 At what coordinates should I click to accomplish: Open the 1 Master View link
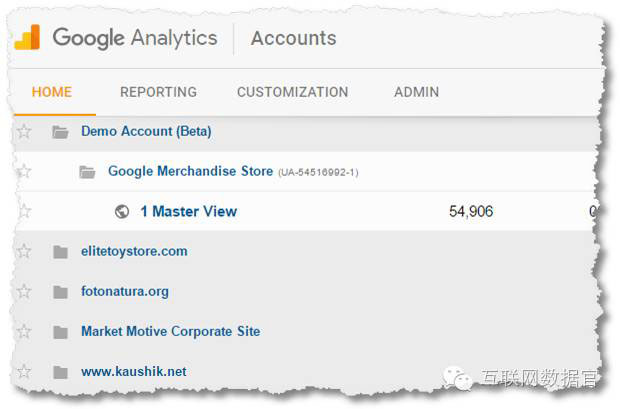pyautogui.click(x=188, y=211)
